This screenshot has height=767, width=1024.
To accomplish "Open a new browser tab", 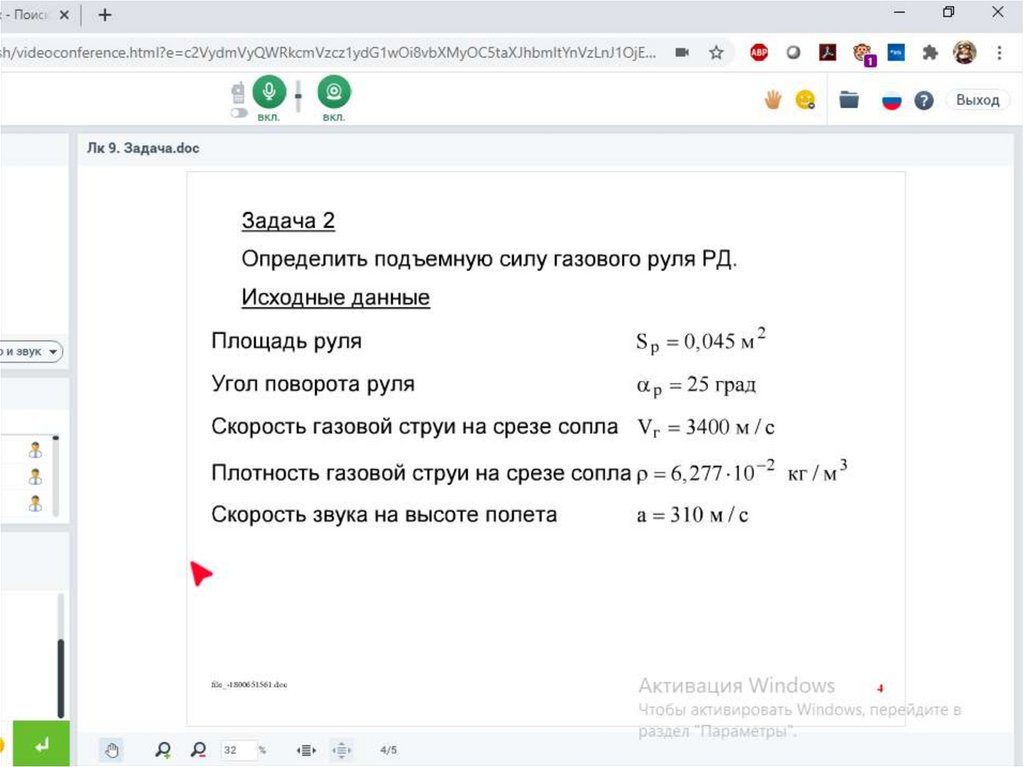I will pos(105,15).
